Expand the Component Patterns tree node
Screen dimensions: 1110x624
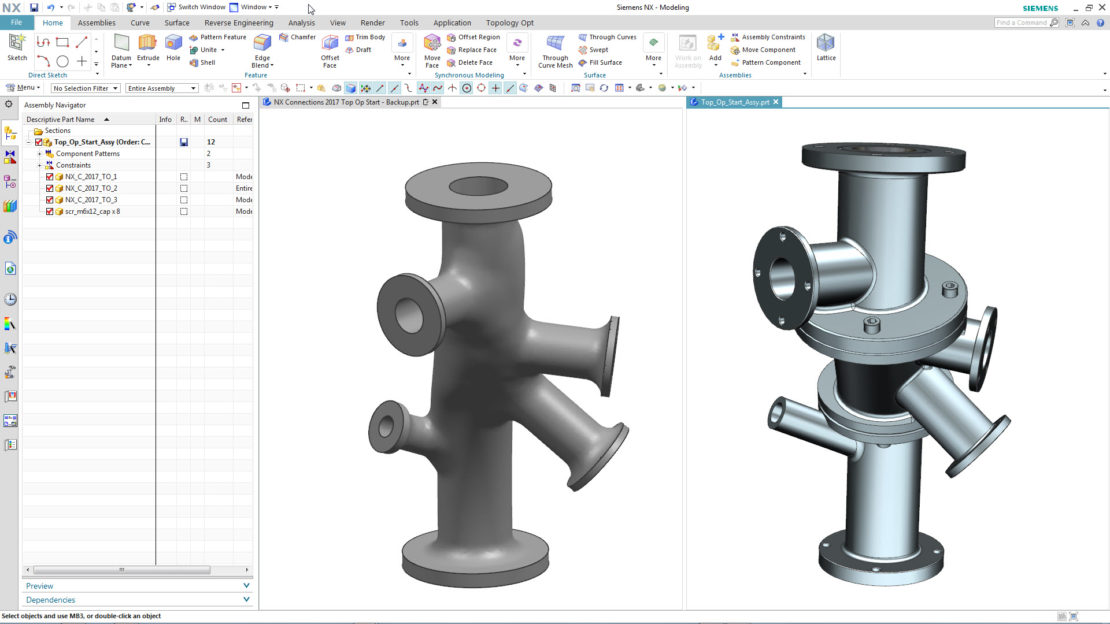[x=39, y=154]
